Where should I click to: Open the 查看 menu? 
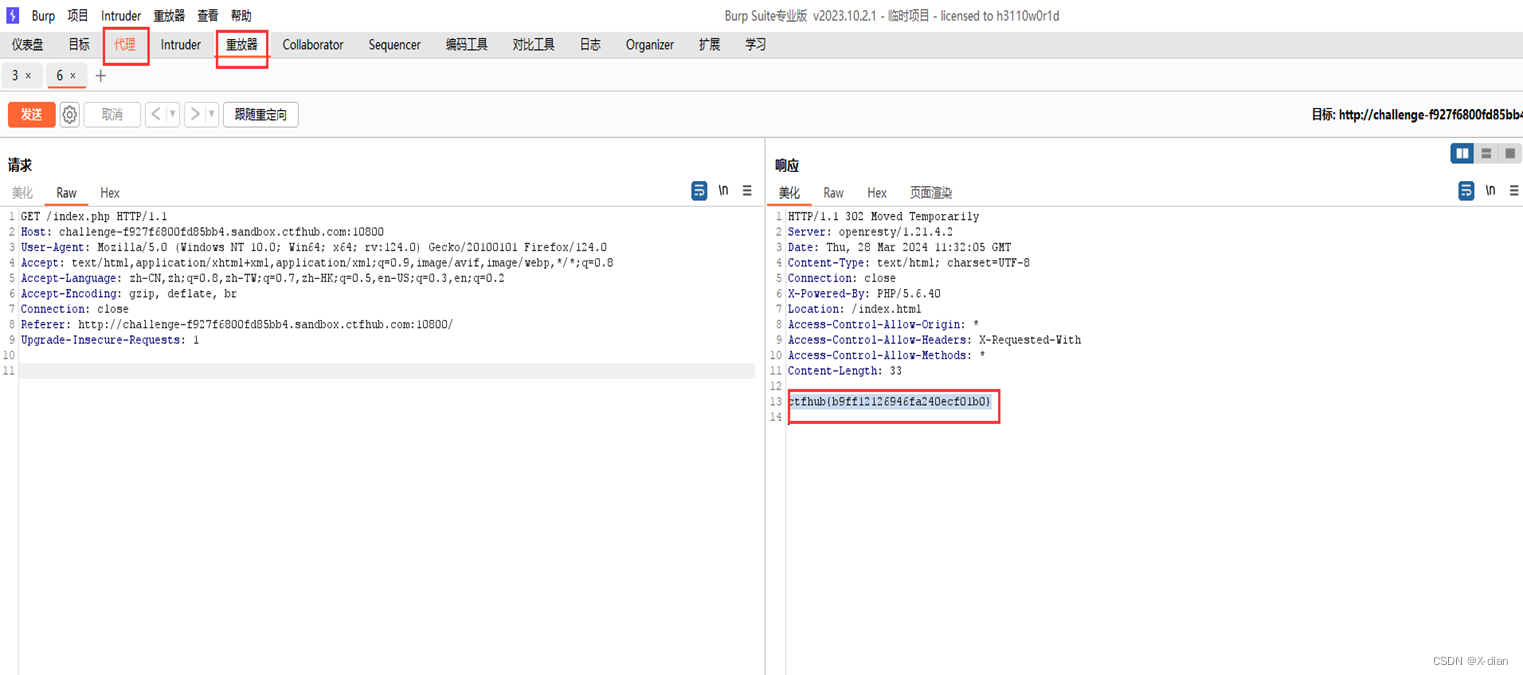206,15
